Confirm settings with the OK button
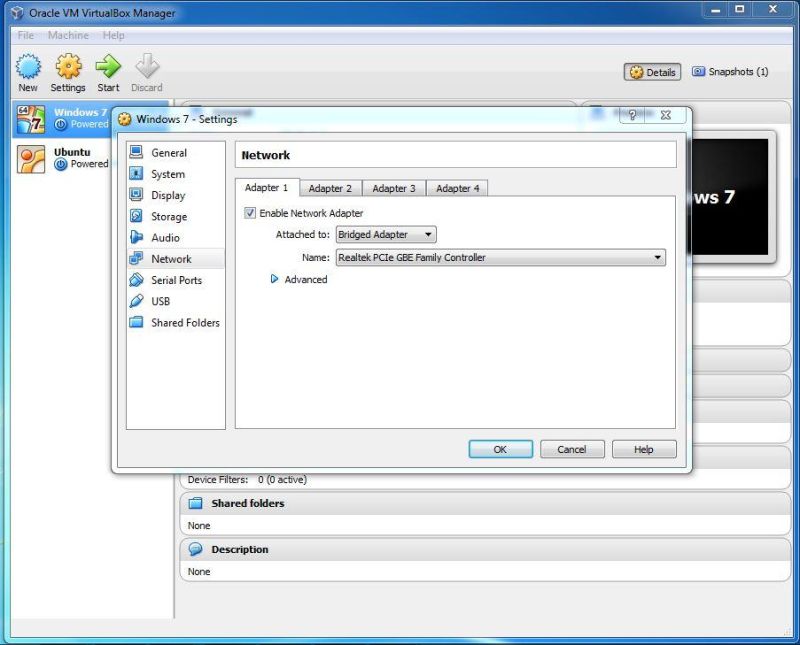This screenshot has height=645, width=800. coord(500,449)
